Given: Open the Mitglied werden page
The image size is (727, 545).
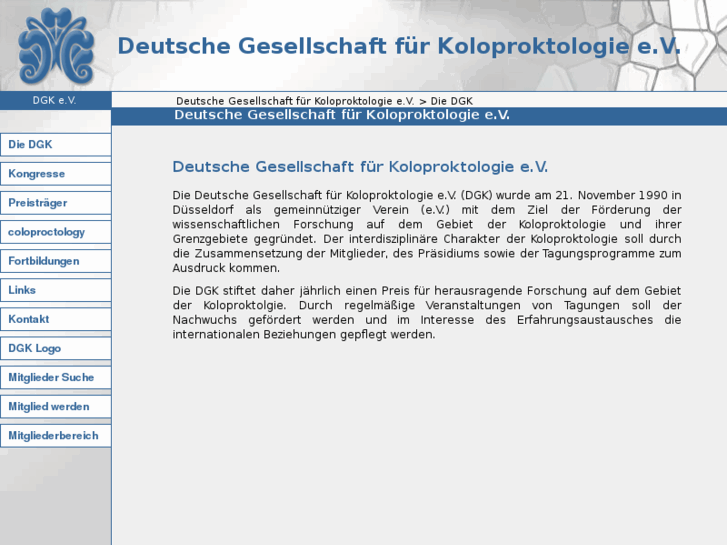Looking at the screenshot, I should coord(56,407).
